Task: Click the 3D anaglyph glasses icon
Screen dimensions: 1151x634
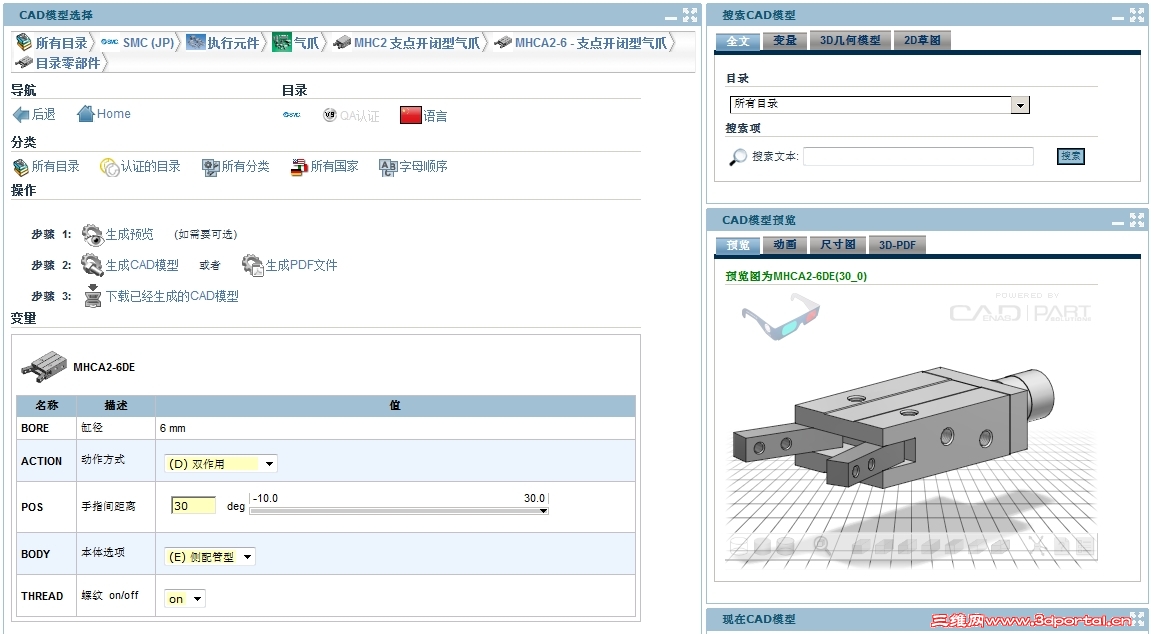Action: 780,316
